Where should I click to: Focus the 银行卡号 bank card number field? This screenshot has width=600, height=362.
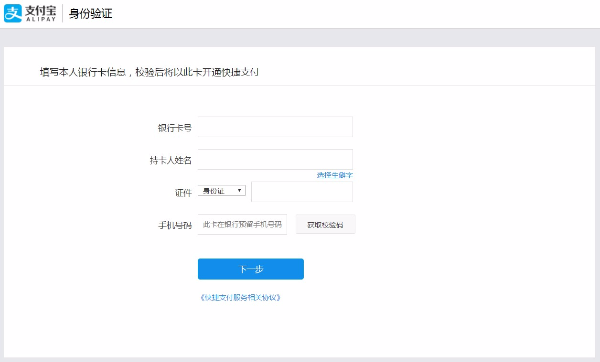pyautogui.click(x=275, y=127)
